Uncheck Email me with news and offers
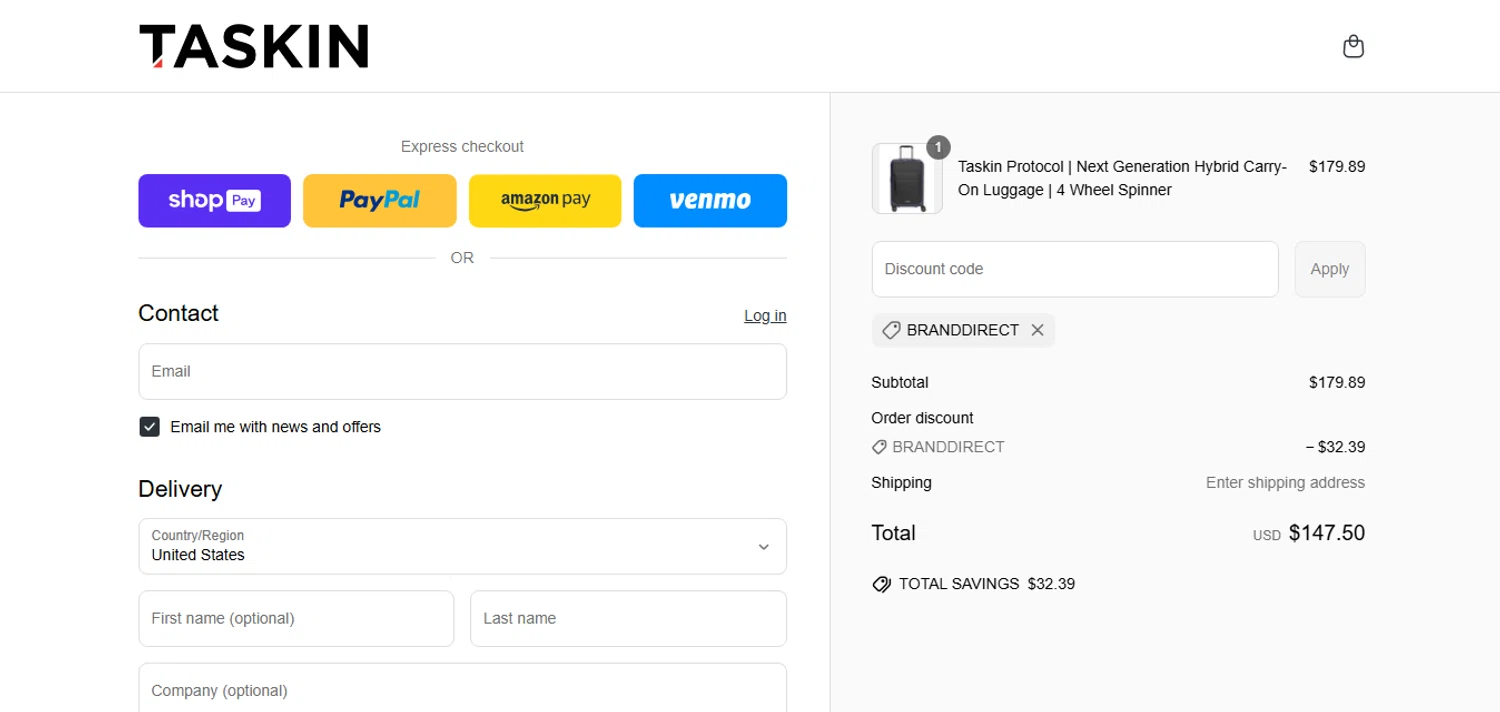The width and height of the screenshot is (1500, 712). pos(149,427)
